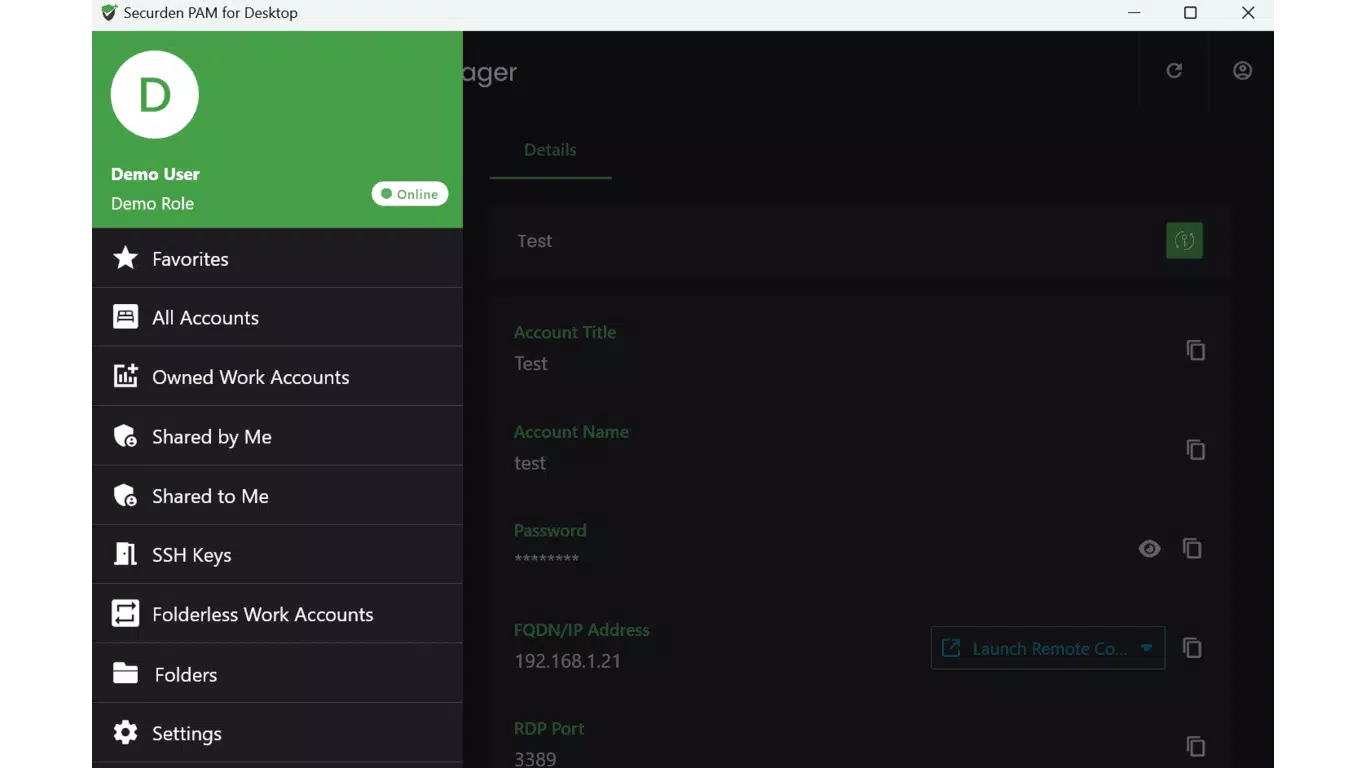
Task: Click the IP value 192.168.1.21
Action: pos(567,661)
